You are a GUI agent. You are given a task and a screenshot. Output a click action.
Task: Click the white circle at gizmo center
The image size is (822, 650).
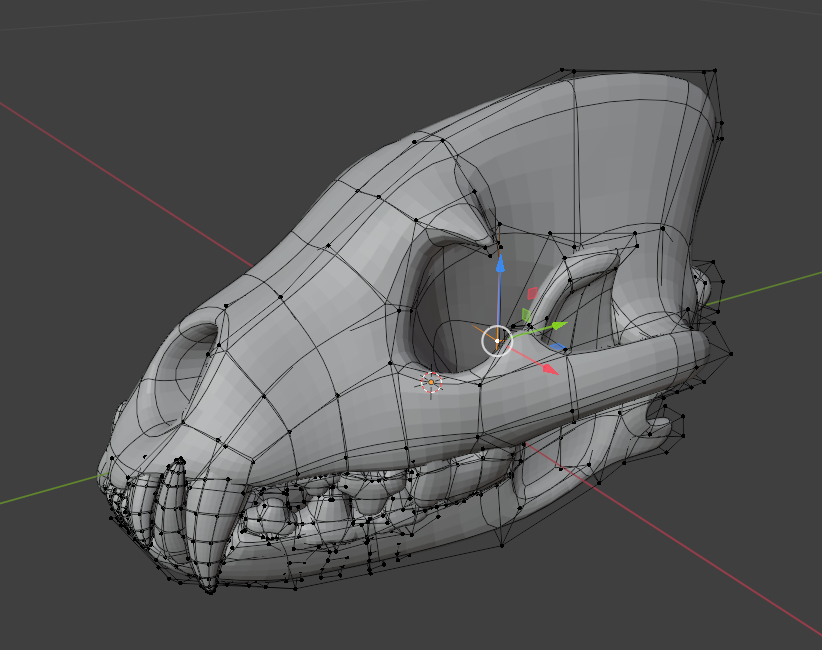coord(497,341)
